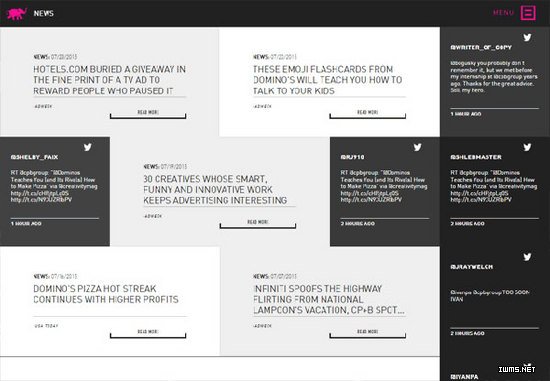Open the Hotels.com buried giveaway headline

pyautogui.click(x=109, y=80)
